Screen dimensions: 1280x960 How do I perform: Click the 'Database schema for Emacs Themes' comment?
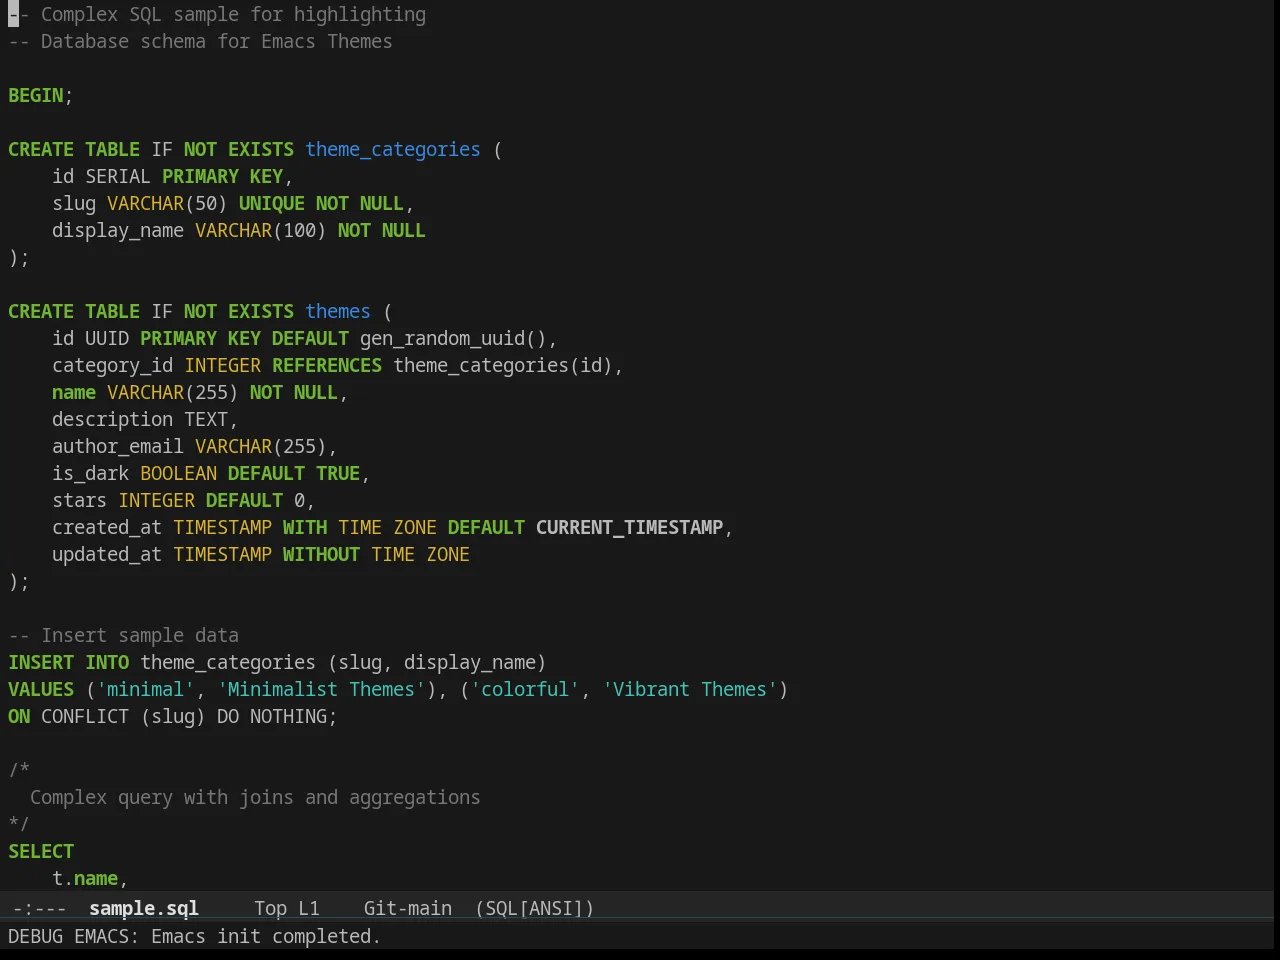(200, 41)
